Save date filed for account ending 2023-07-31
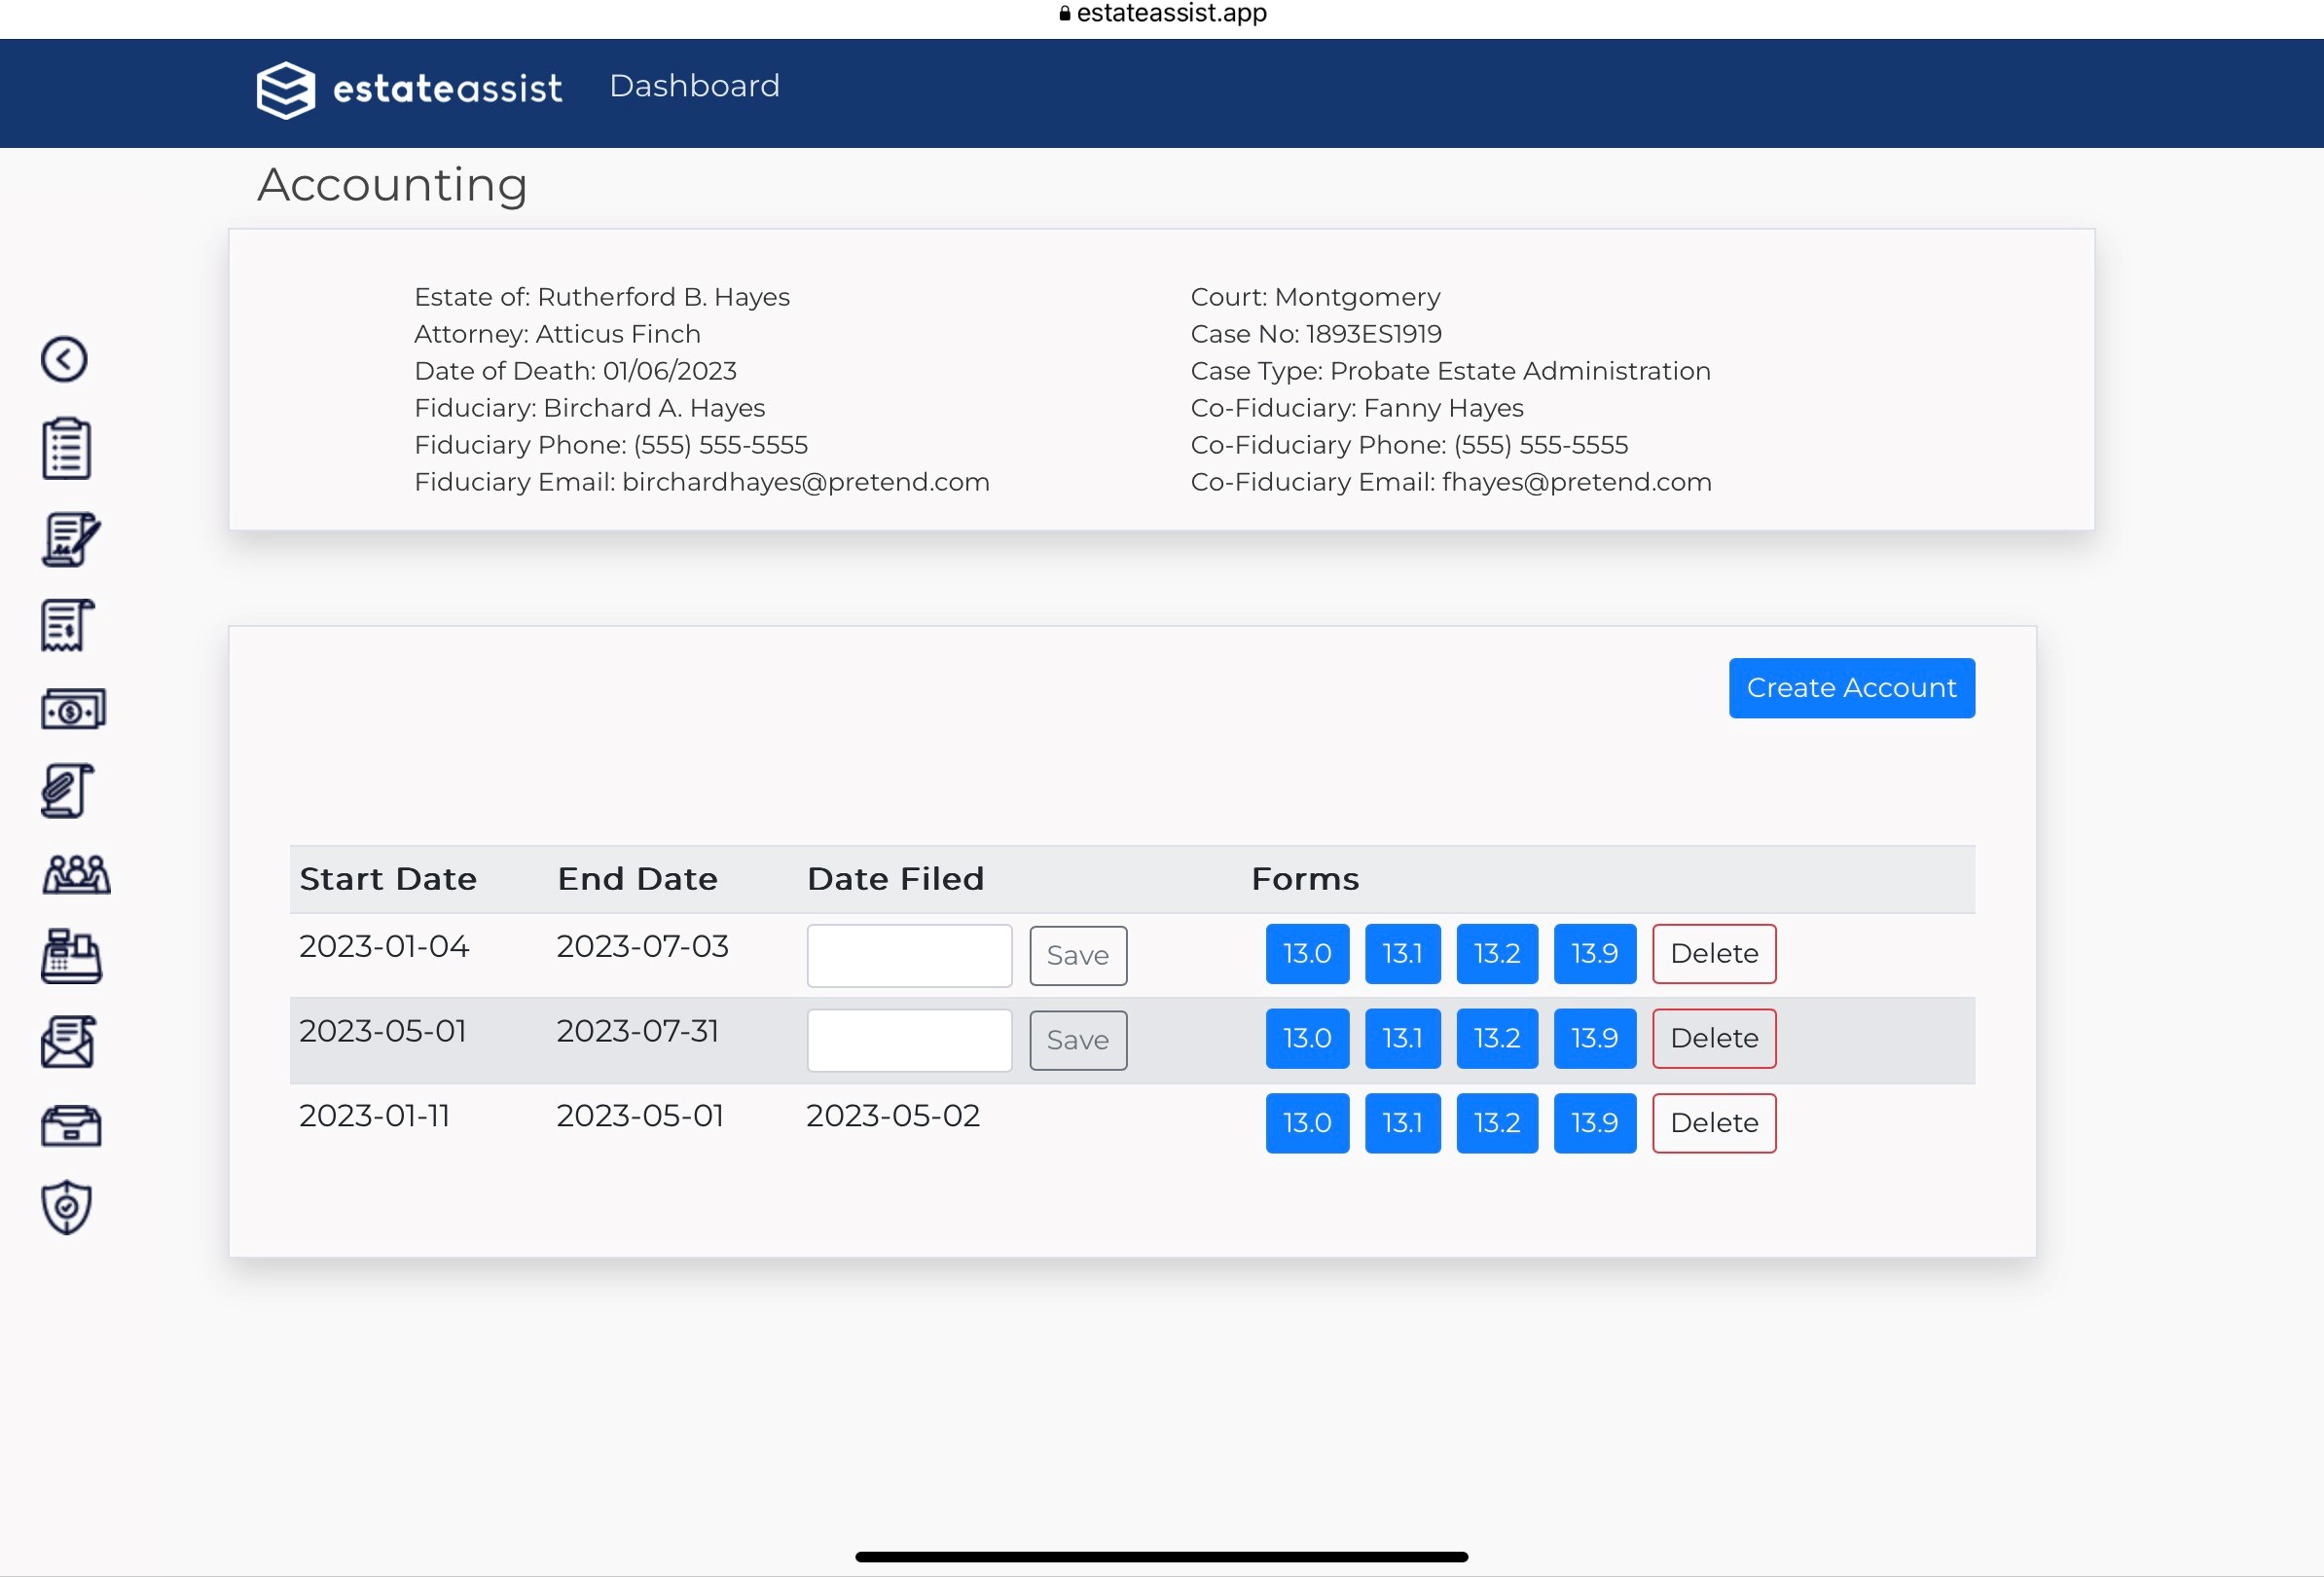Image resolution: width=2324 pixels, height=1577 pixels. point(1078,1040)
